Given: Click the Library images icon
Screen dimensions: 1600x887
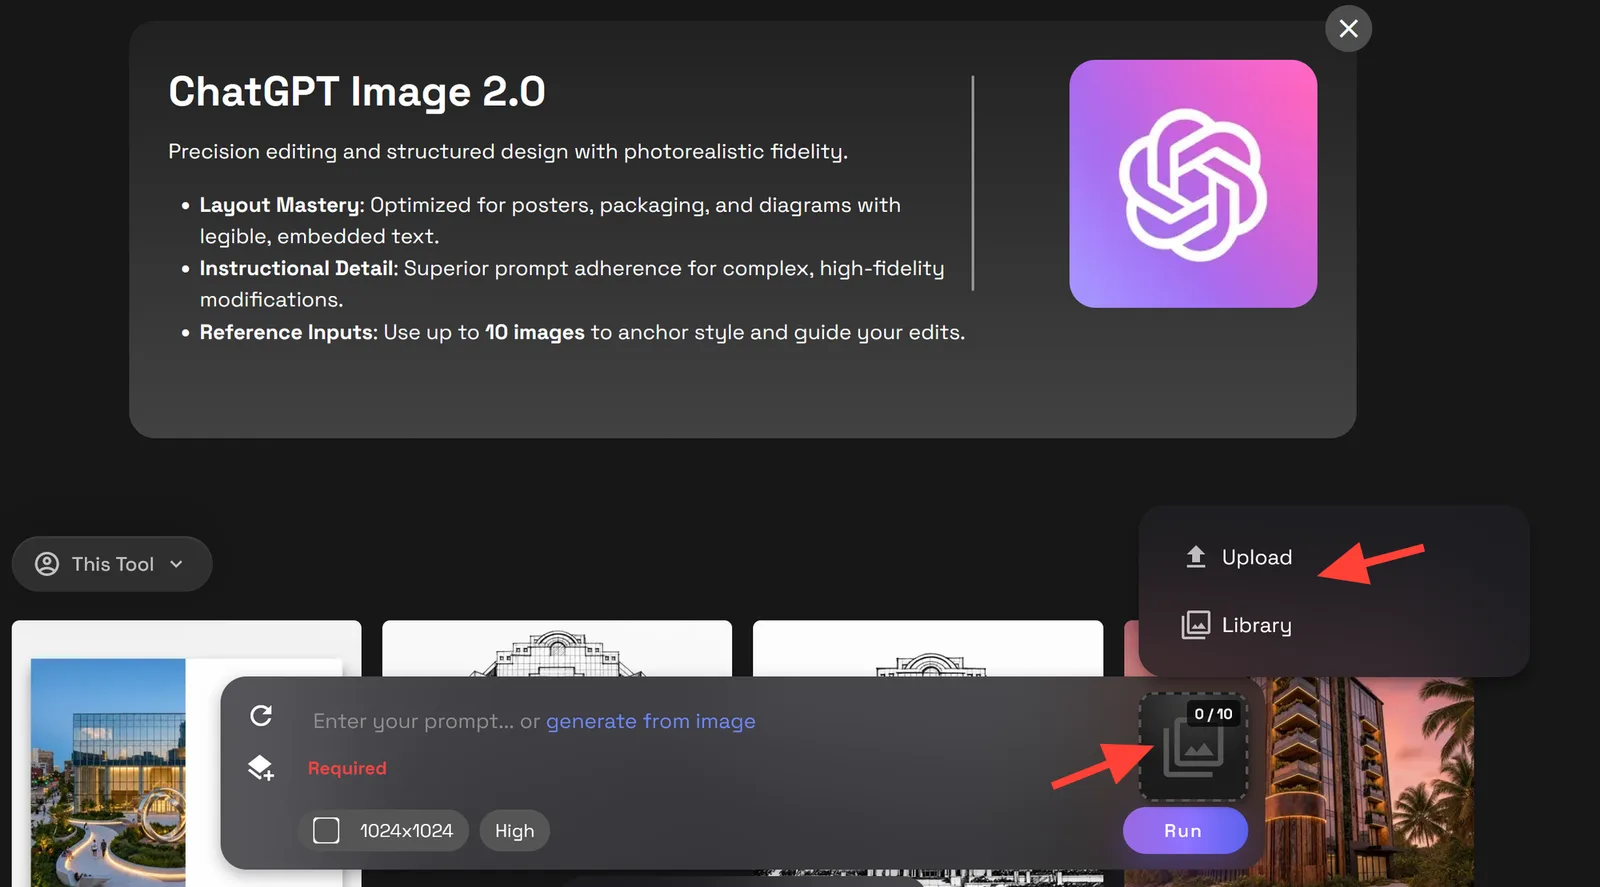Looking at the screenshot, I should point(1195,625).
